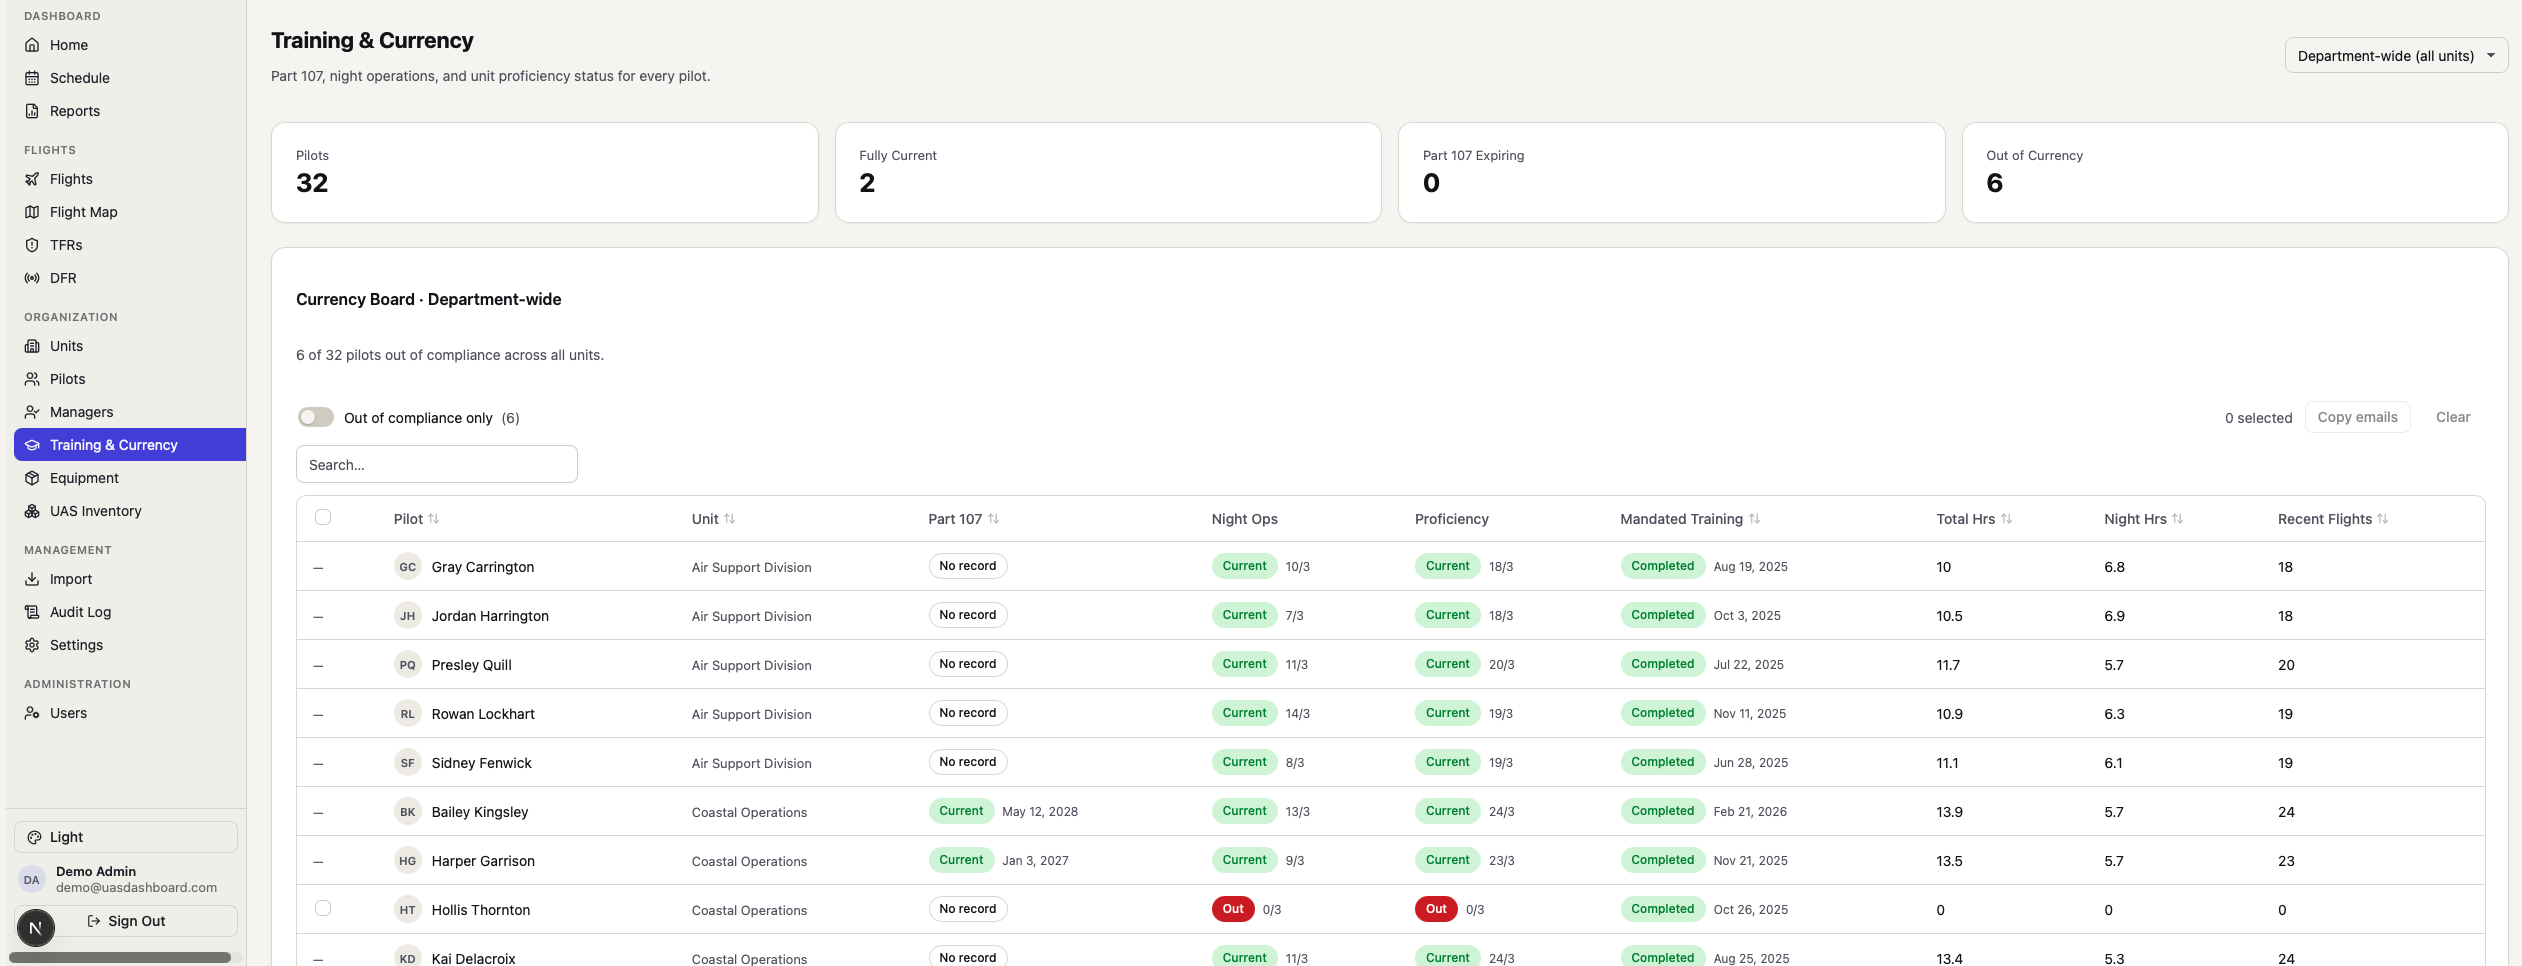Toggle the Out of compliance only switch
This screenshot has height=966, width=2522.
pyautogui.click(x=316, y=417)
